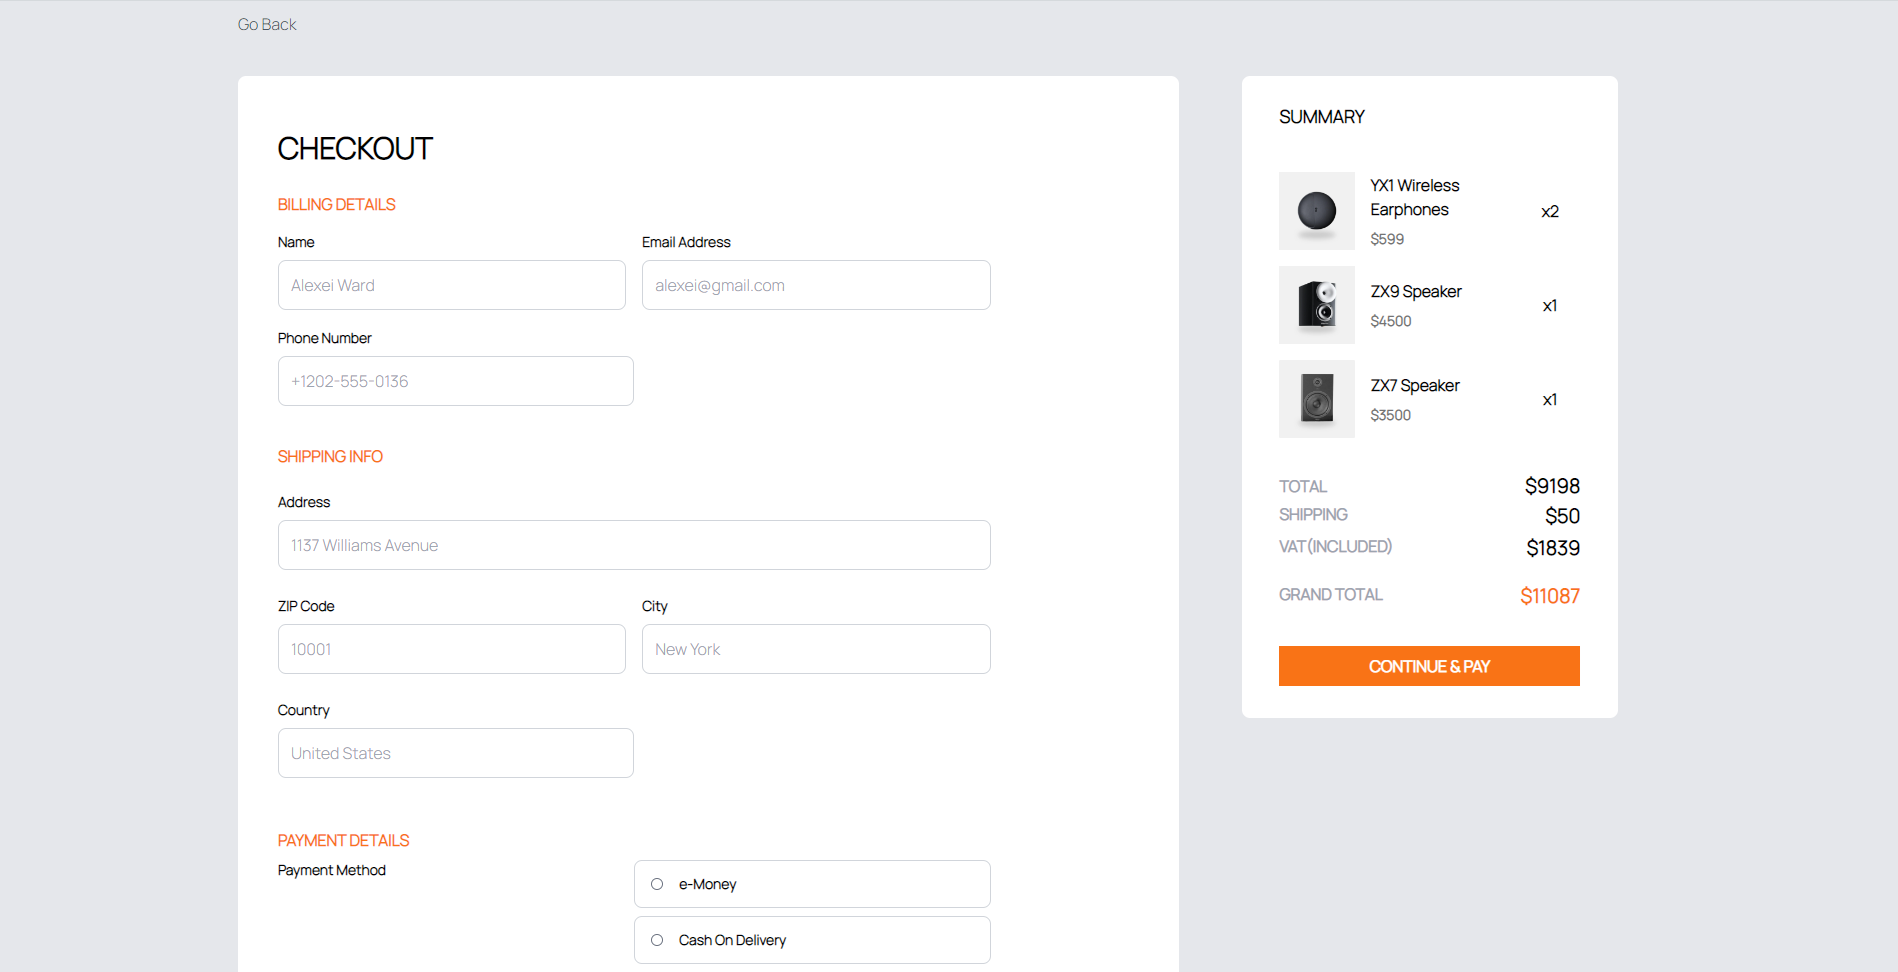Click the City input field
This screenshot has height=972, width=1898.
coord(815,649)
